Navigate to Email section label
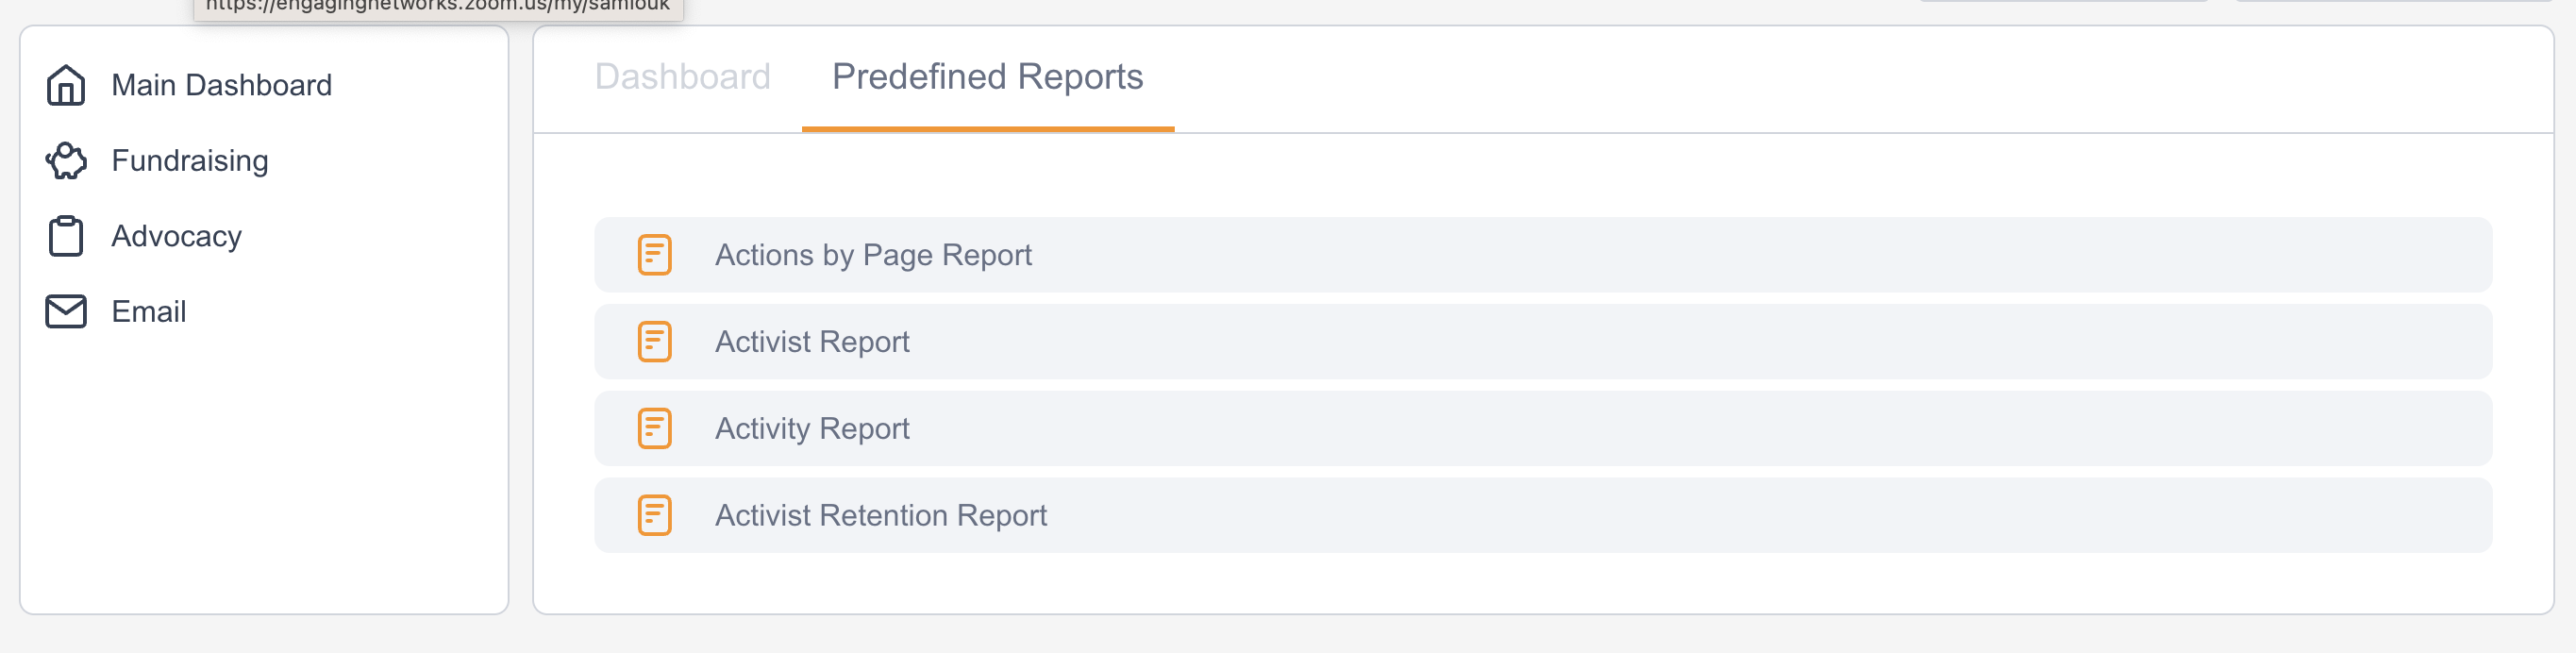Screen dimensions: 2576x653 coord(148,311)
